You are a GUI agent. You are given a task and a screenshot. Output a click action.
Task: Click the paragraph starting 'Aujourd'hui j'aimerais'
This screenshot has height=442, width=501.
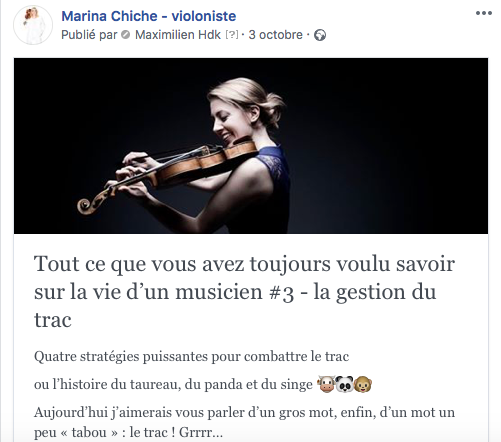pos(244,422)
